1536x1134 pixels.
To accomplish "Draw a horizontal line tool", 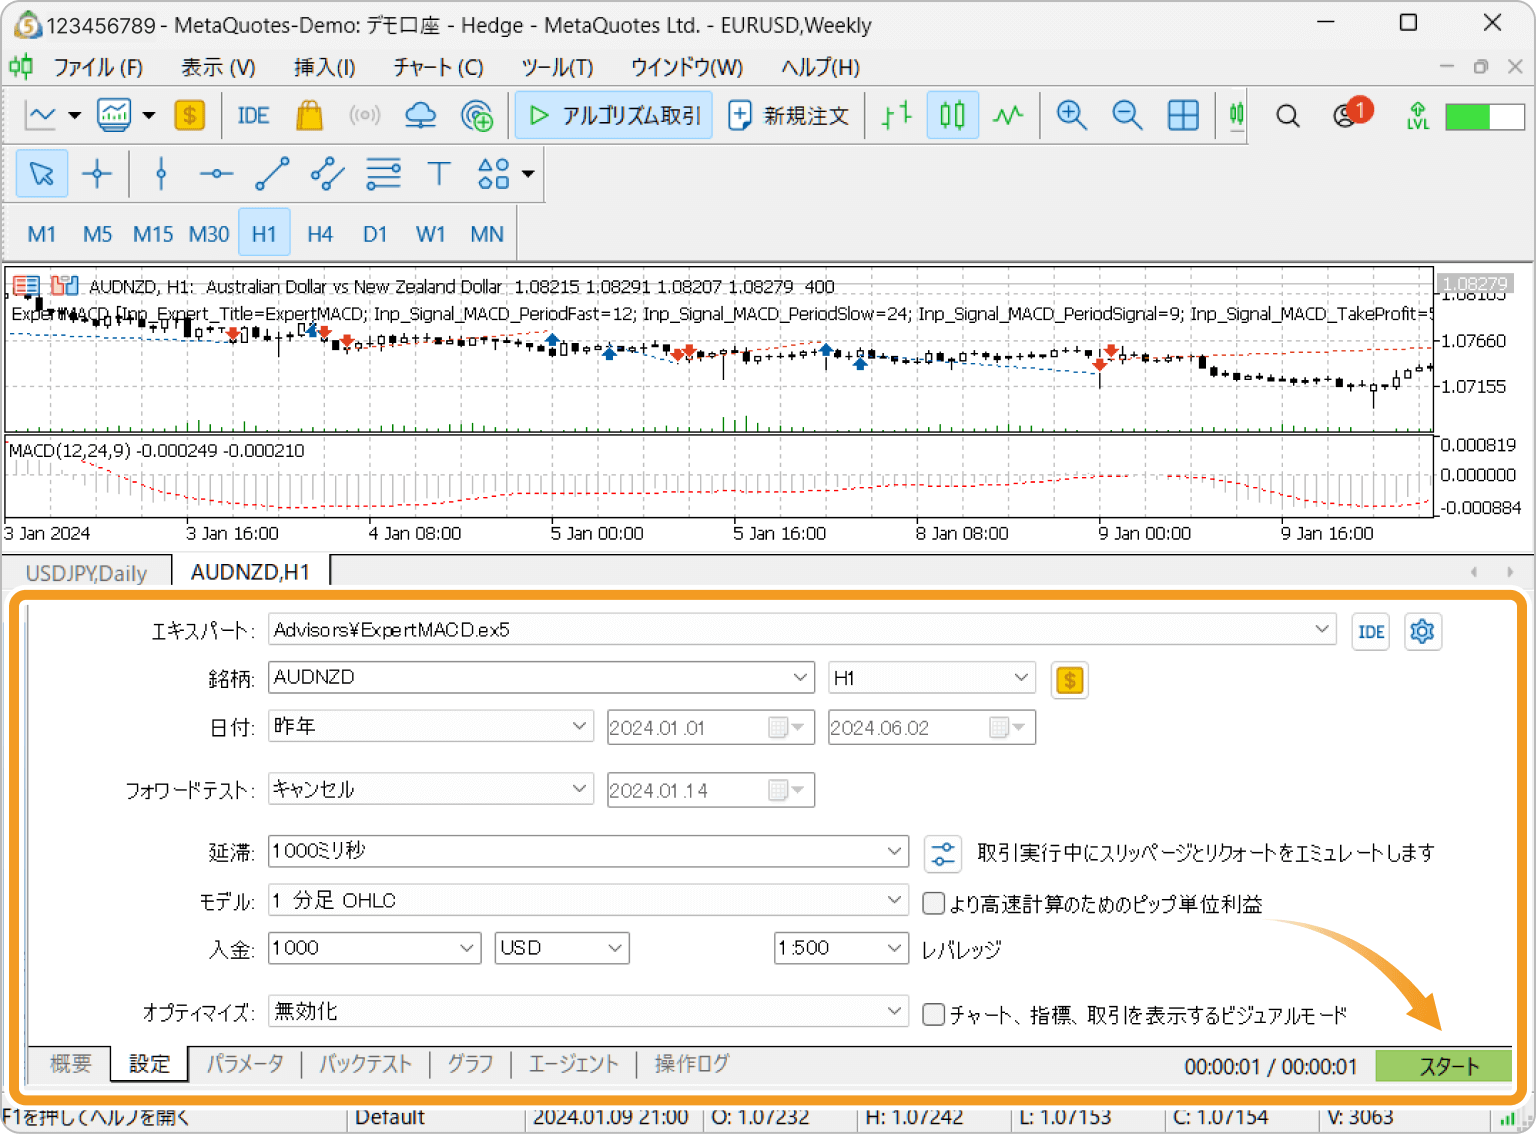I will point(216,174).
